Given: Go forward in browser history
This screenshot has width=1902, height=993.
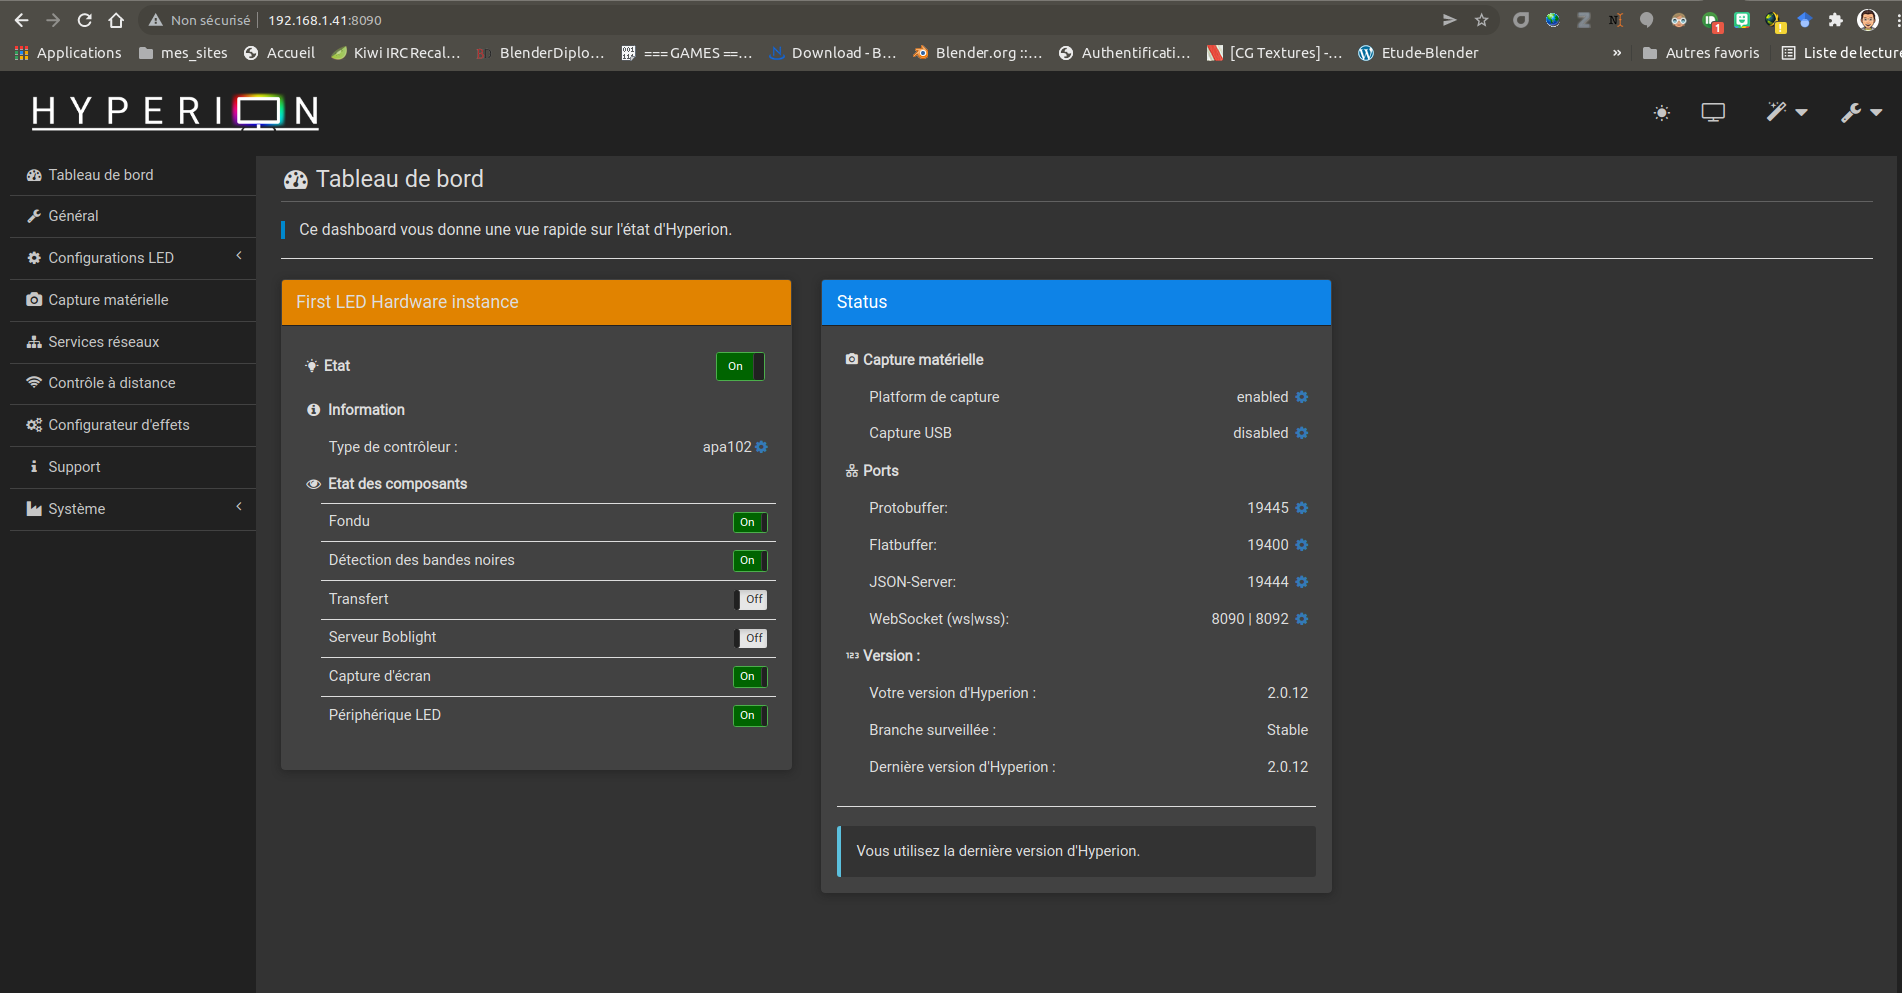Looking at the screenshot, I should pyautogui.click(x=53, y=20).
